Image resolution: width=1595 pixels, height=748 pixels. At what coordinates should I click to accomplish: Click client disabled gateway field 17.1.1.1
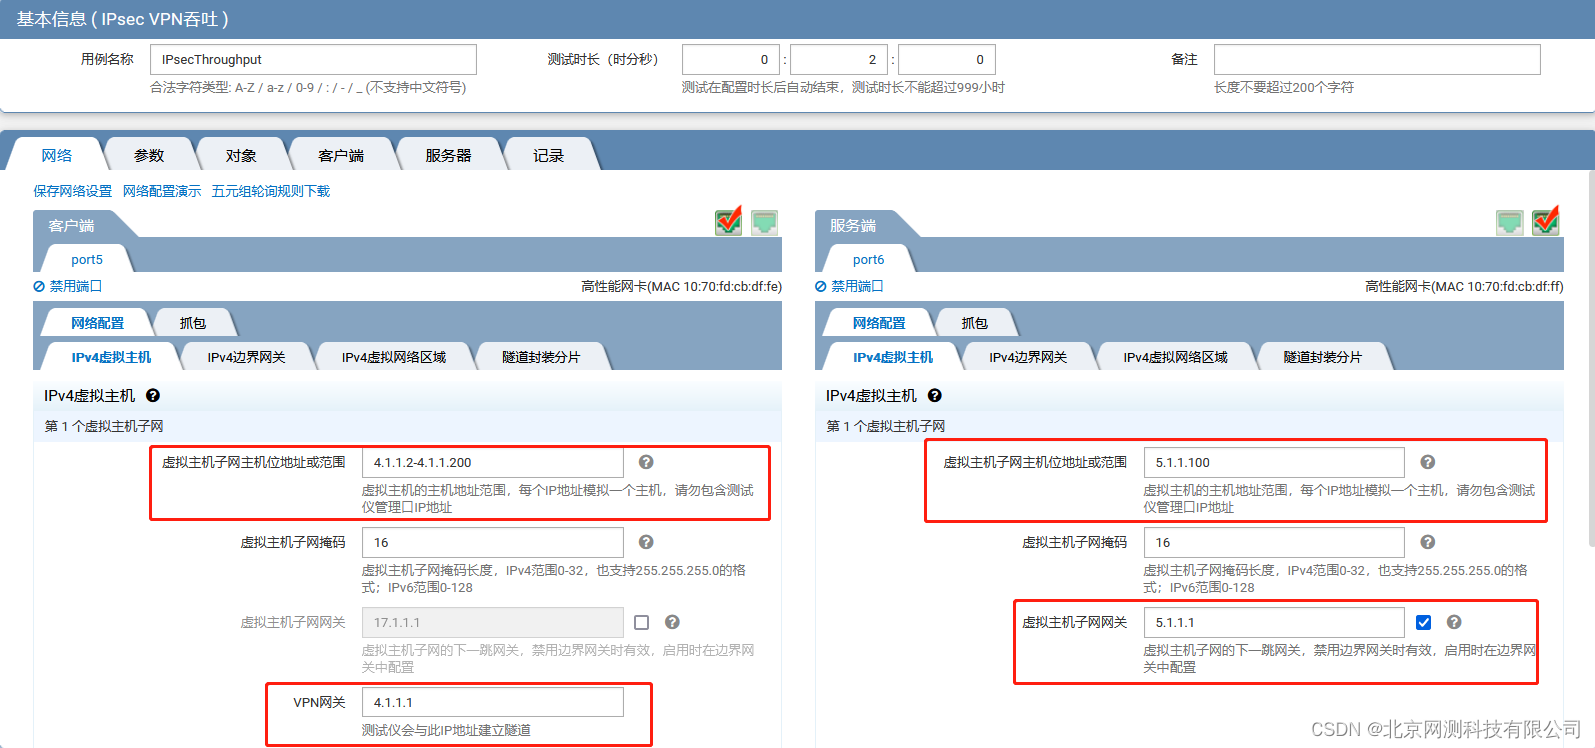click(x=493, y=622)
